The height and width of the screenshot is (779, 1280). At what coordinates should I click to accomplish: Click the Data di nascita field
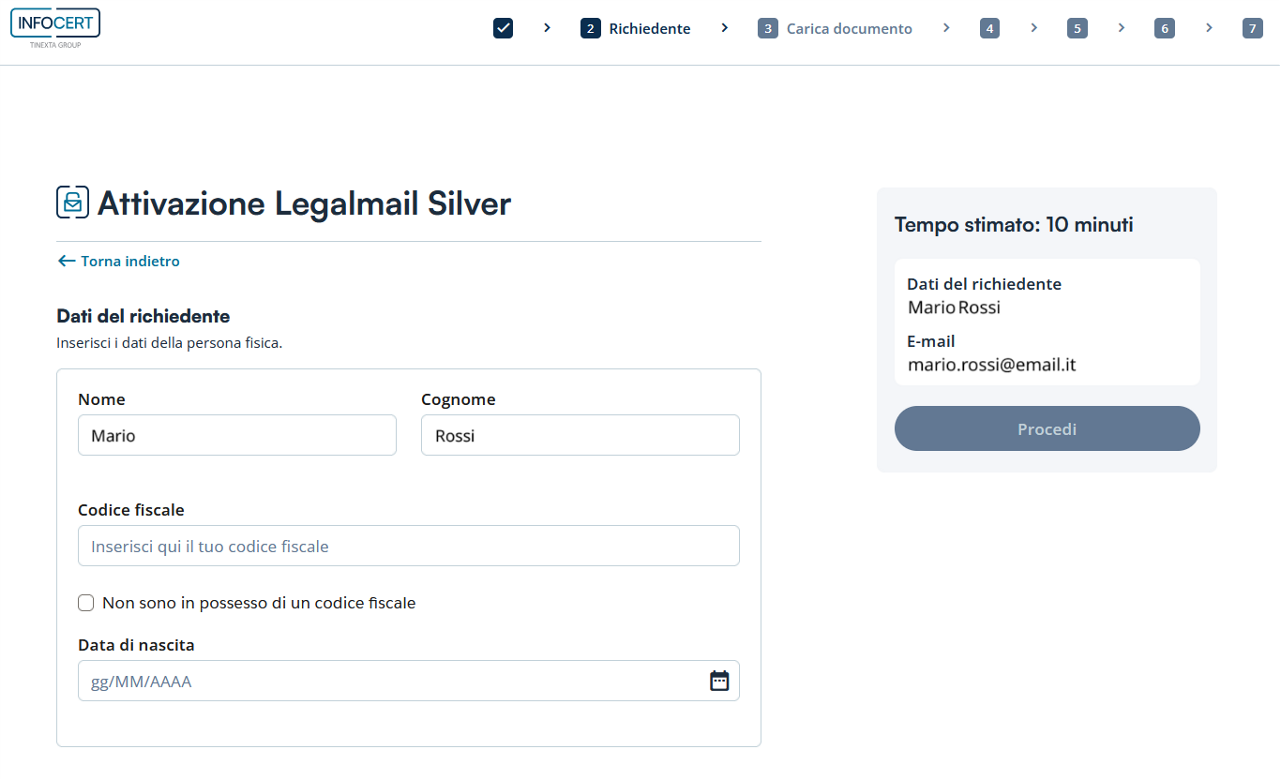click(390, 681)
